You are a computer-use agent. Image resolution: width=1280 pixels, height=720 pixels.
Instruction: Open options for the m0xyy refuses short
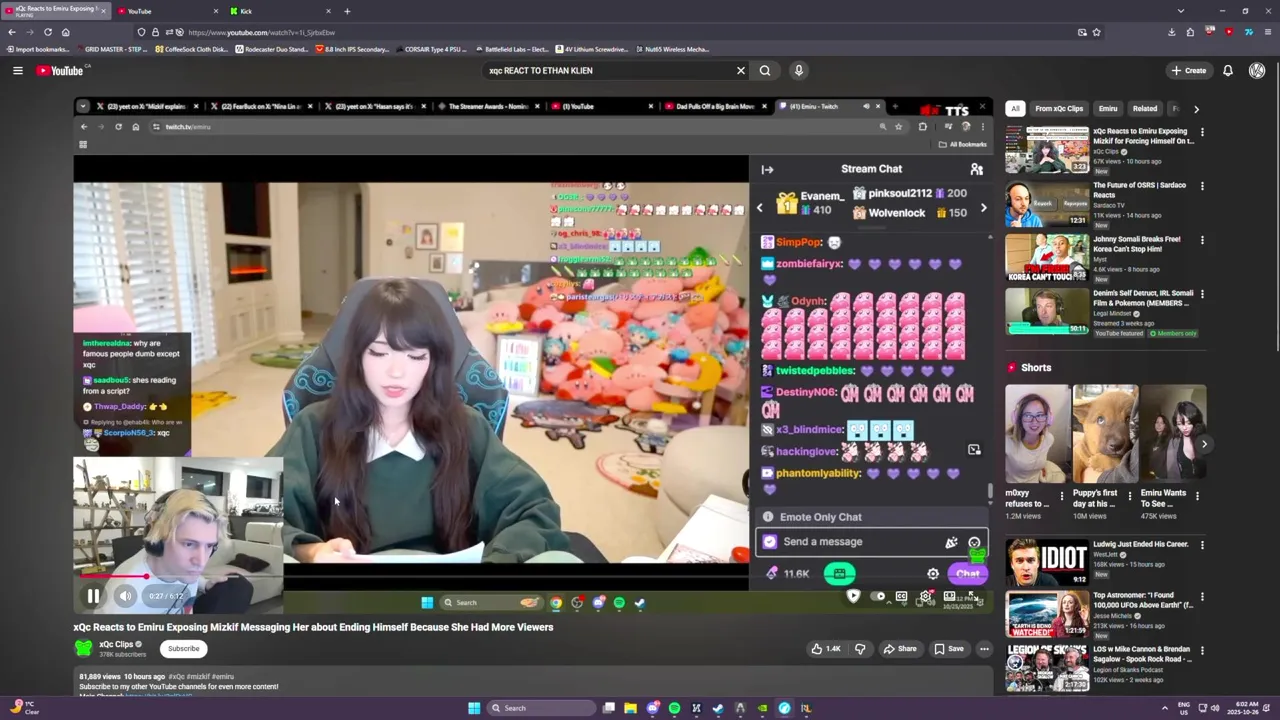[1061, 495]
